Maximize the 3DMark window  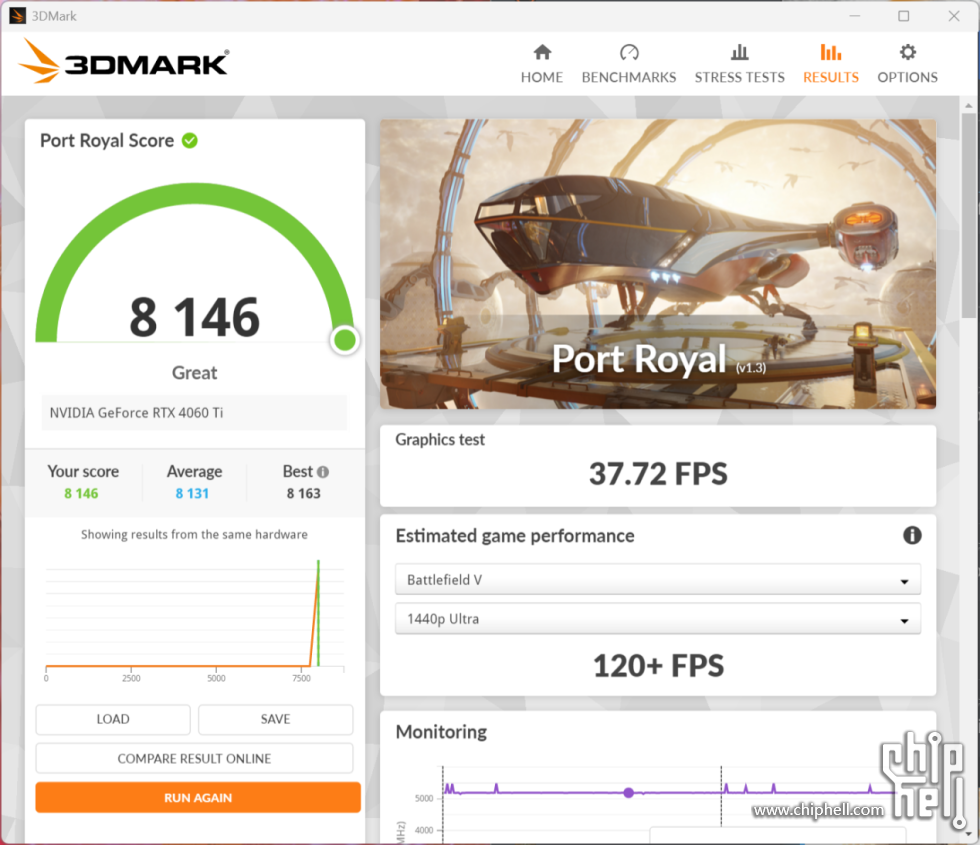(904, 16)
